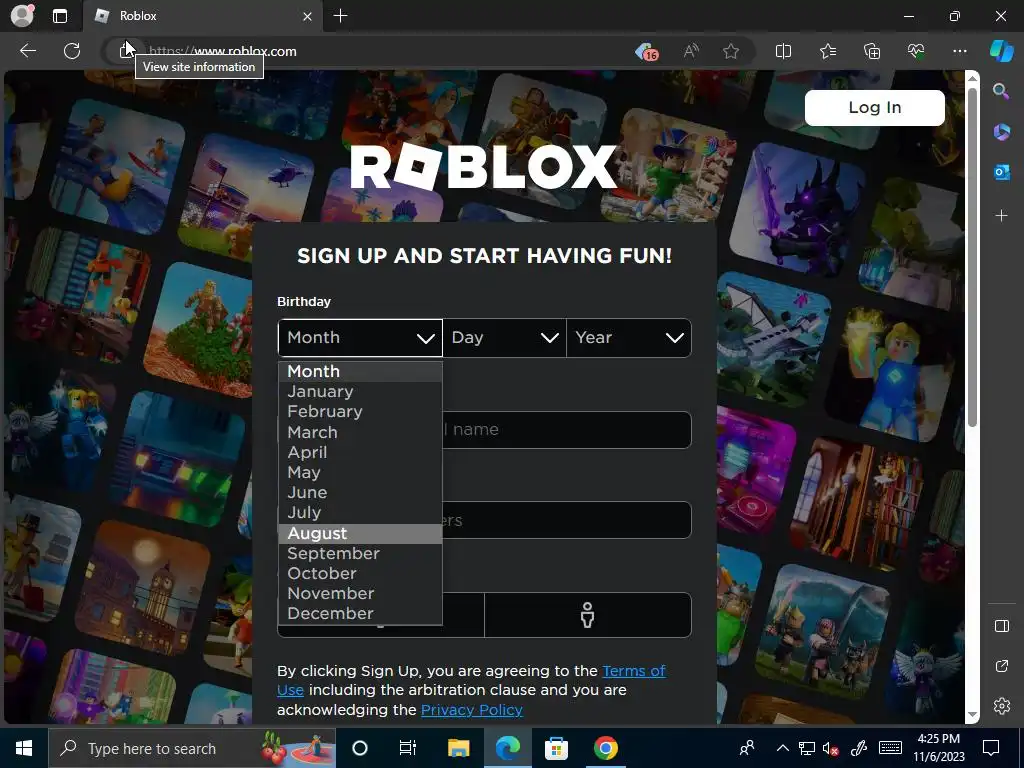Viewport: 1024px width, 768px height.
Task: Select December from month list
Action: tap(360, 614)
